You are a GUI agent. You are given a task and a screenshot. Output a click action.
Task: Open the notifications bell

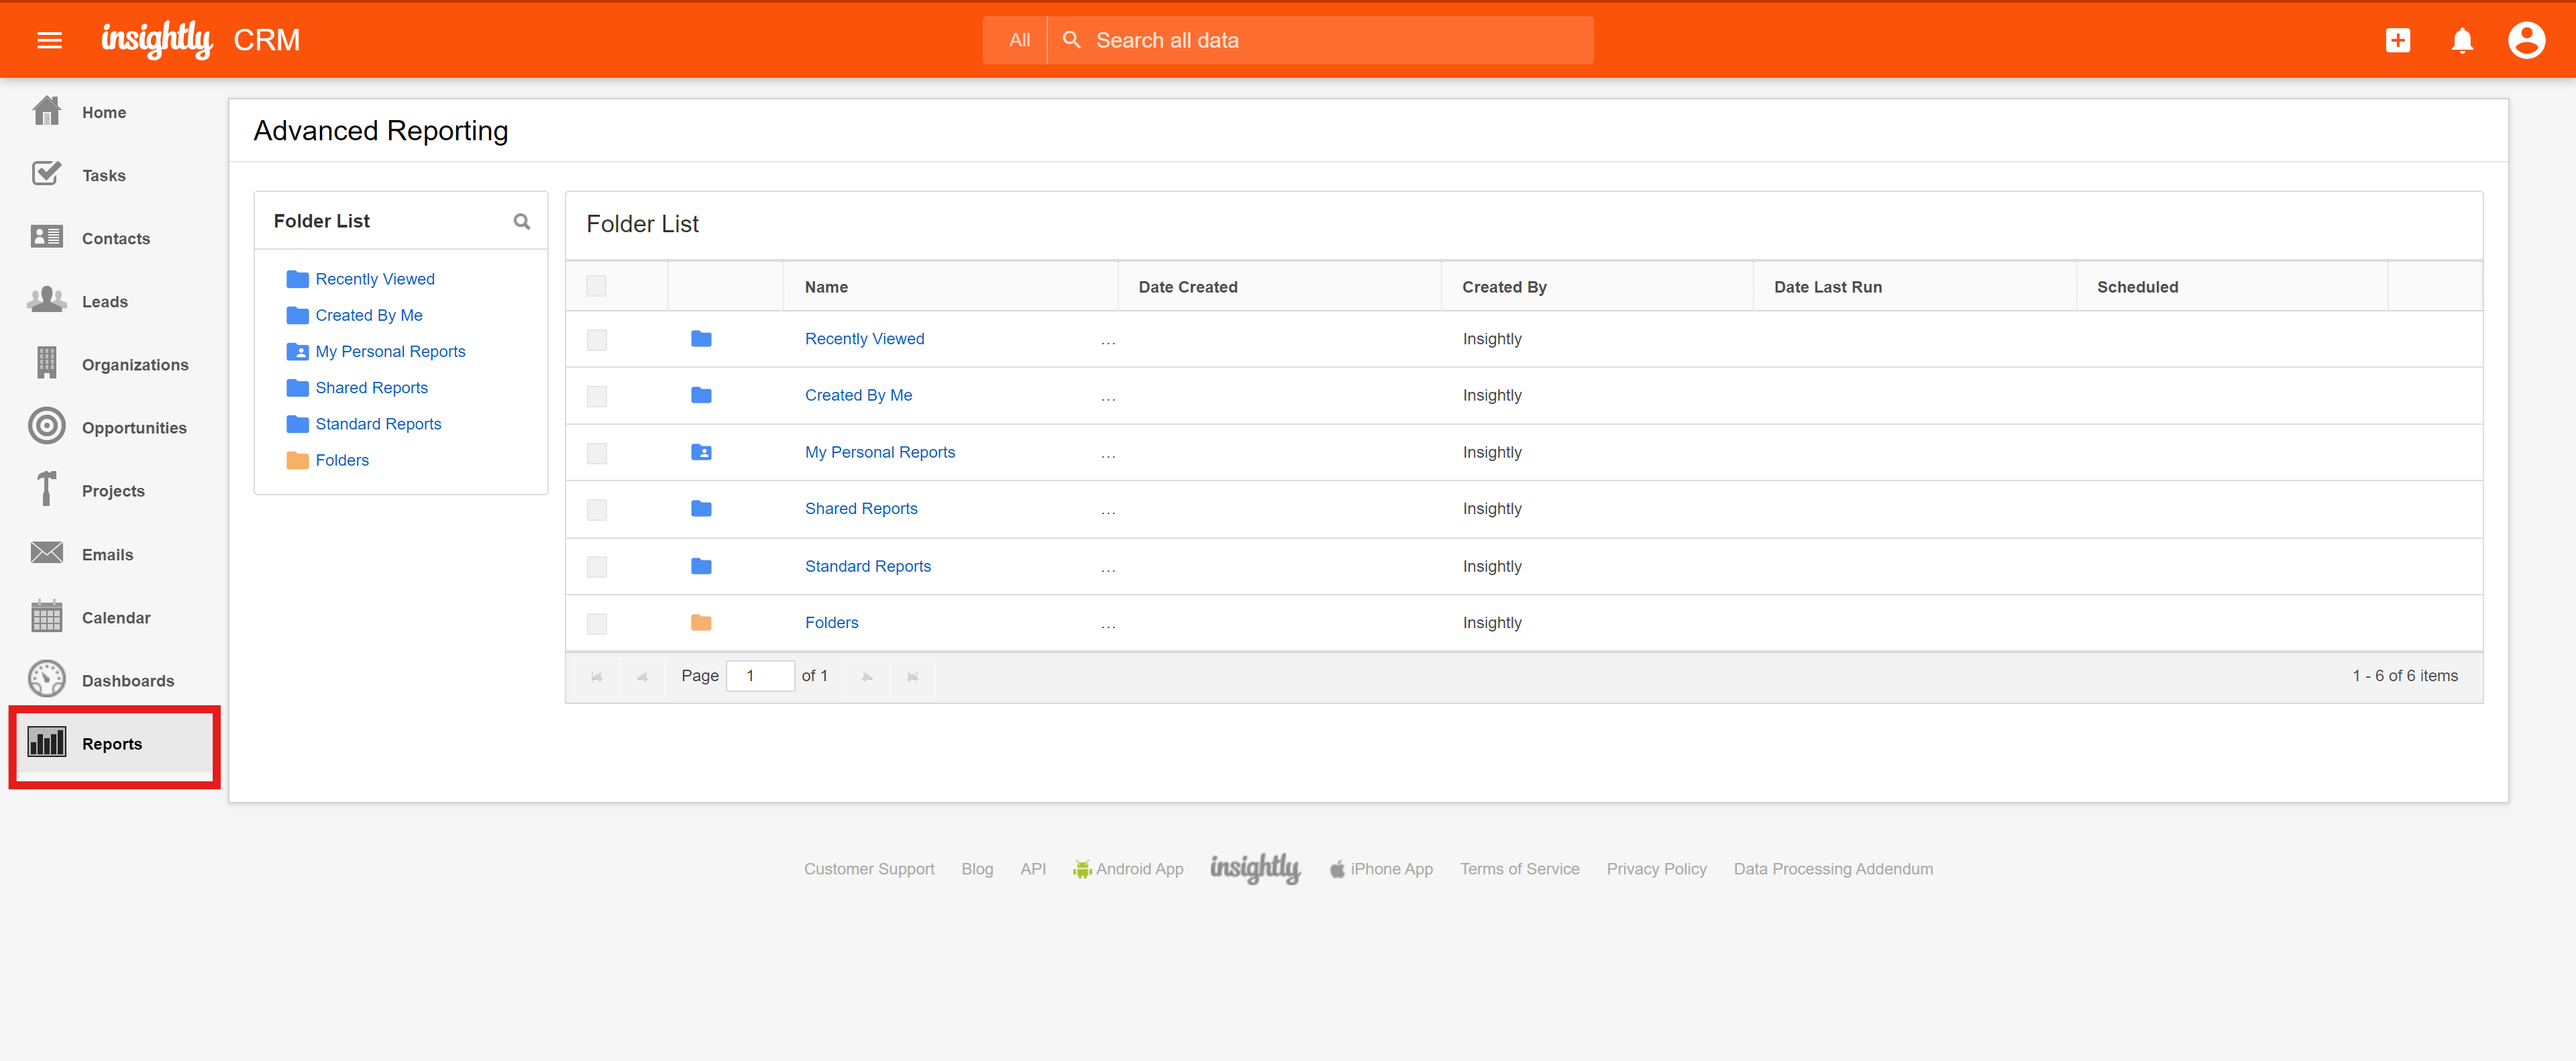(2461, 40)
